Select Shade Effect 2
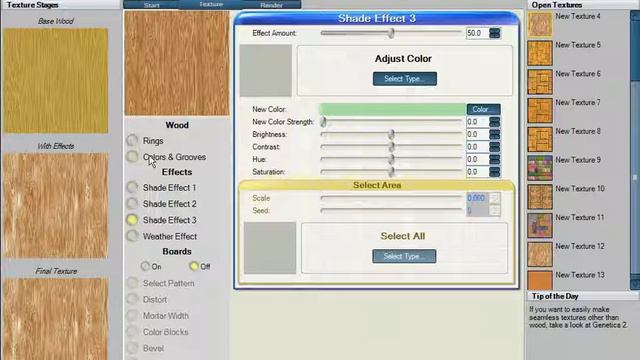Screen dimensions: 640x360 tap(132, 204)
